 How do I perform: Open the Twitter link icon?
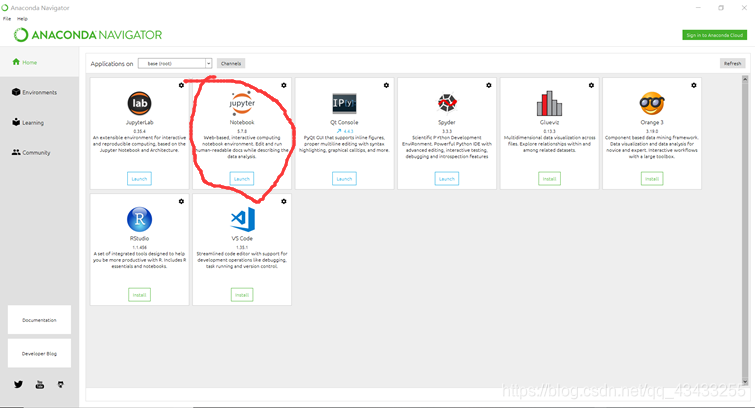point(18,384)
